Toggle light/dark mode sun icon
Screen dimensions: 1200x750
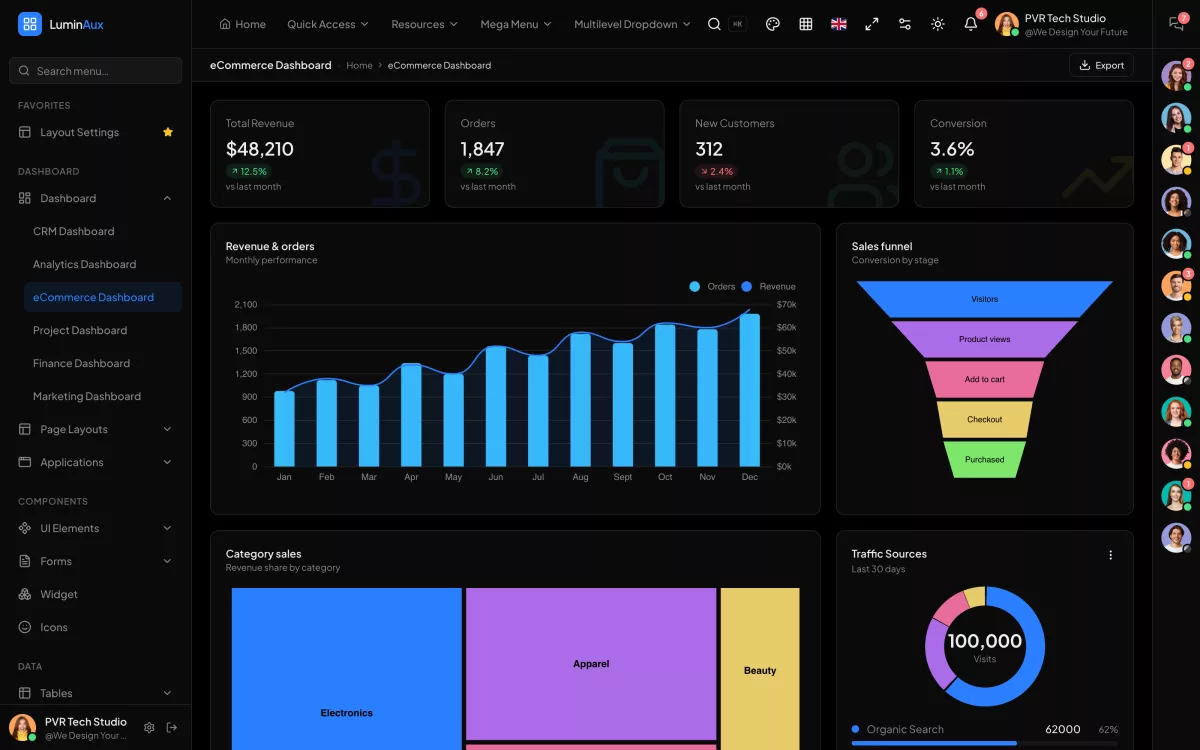click(937, 24)
